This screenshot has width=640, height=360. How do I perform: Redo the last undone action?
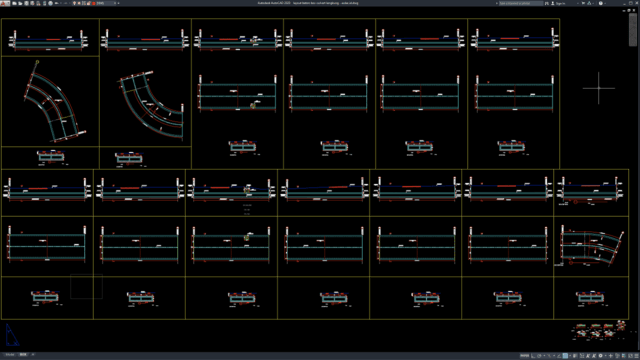coord(66,3)
